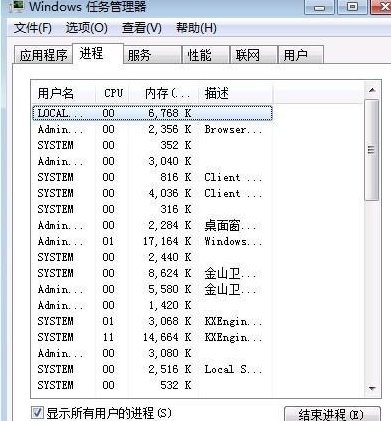Sort by 用户名 column header
This screenshot has height=421, width=391.
pyautogui.click(x=63, y=93)
